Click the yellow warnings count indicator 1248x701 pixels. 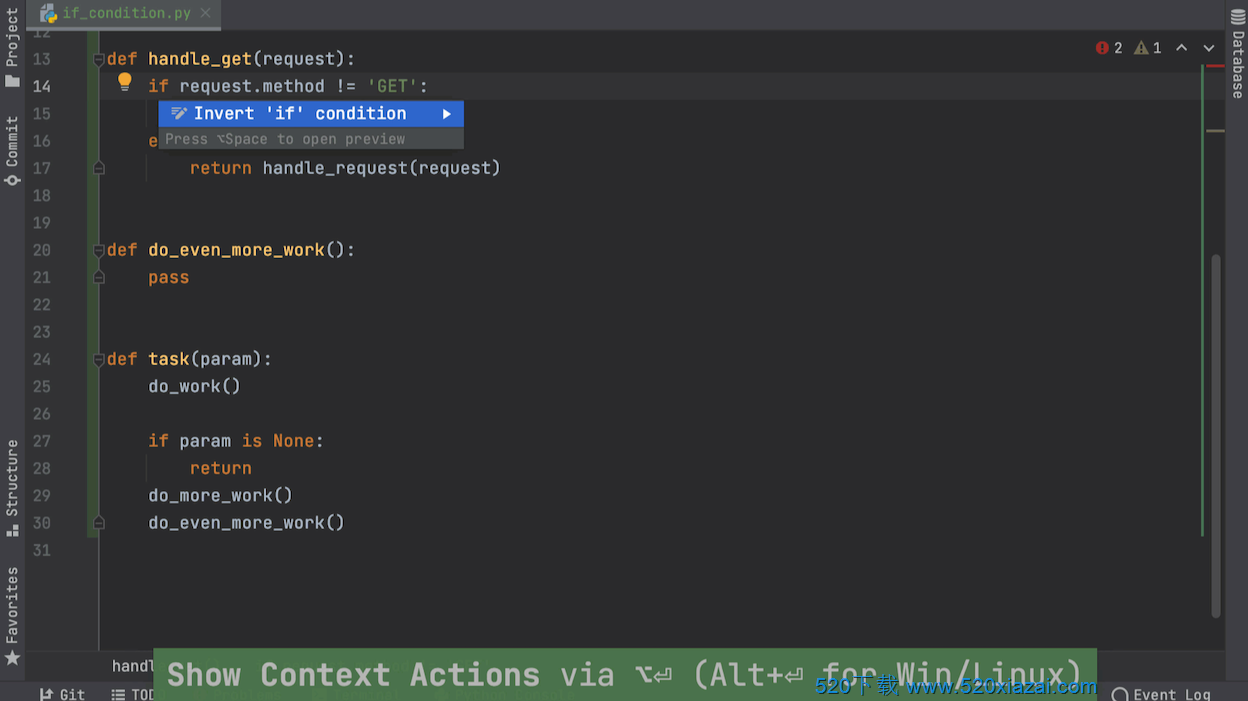1148,48
